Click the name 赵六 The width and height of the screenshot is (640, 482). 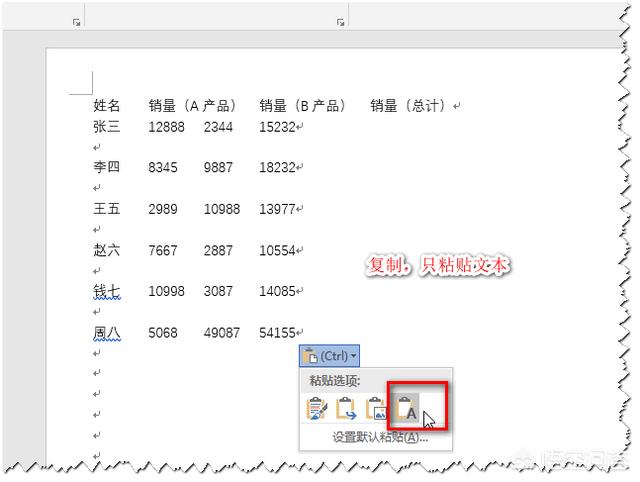coord(107,250)
